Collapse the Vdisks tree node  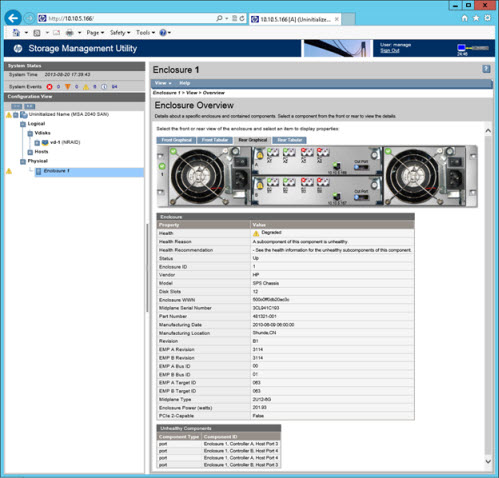(30, 133)
